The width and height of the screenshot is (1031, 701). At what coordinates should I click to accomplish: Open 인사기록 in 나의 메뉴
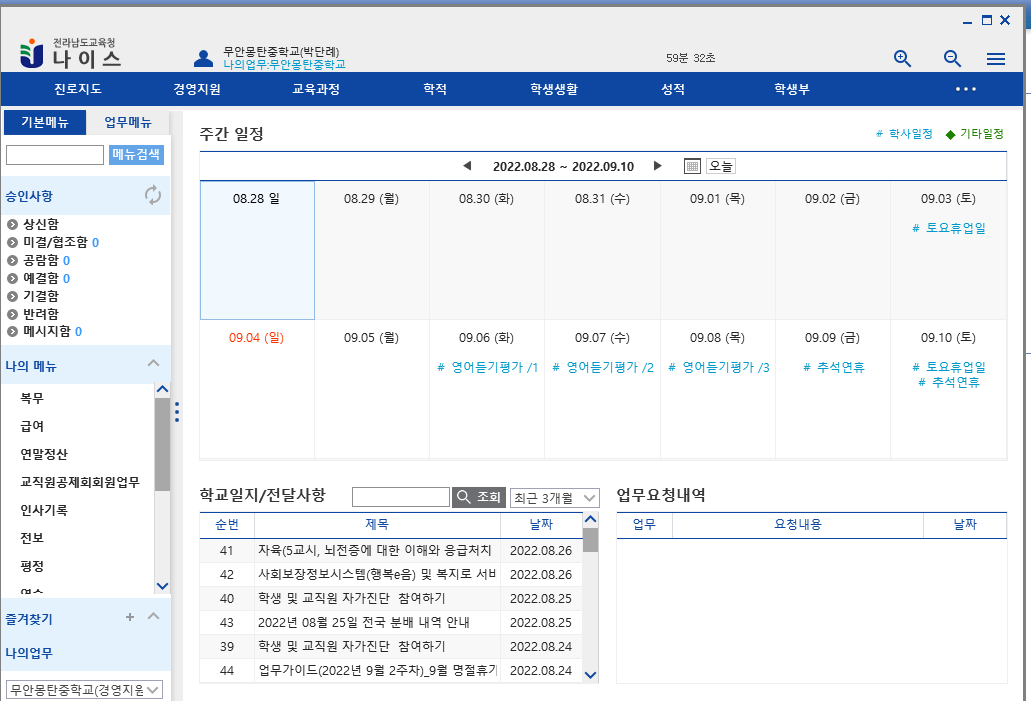[43, 510]
